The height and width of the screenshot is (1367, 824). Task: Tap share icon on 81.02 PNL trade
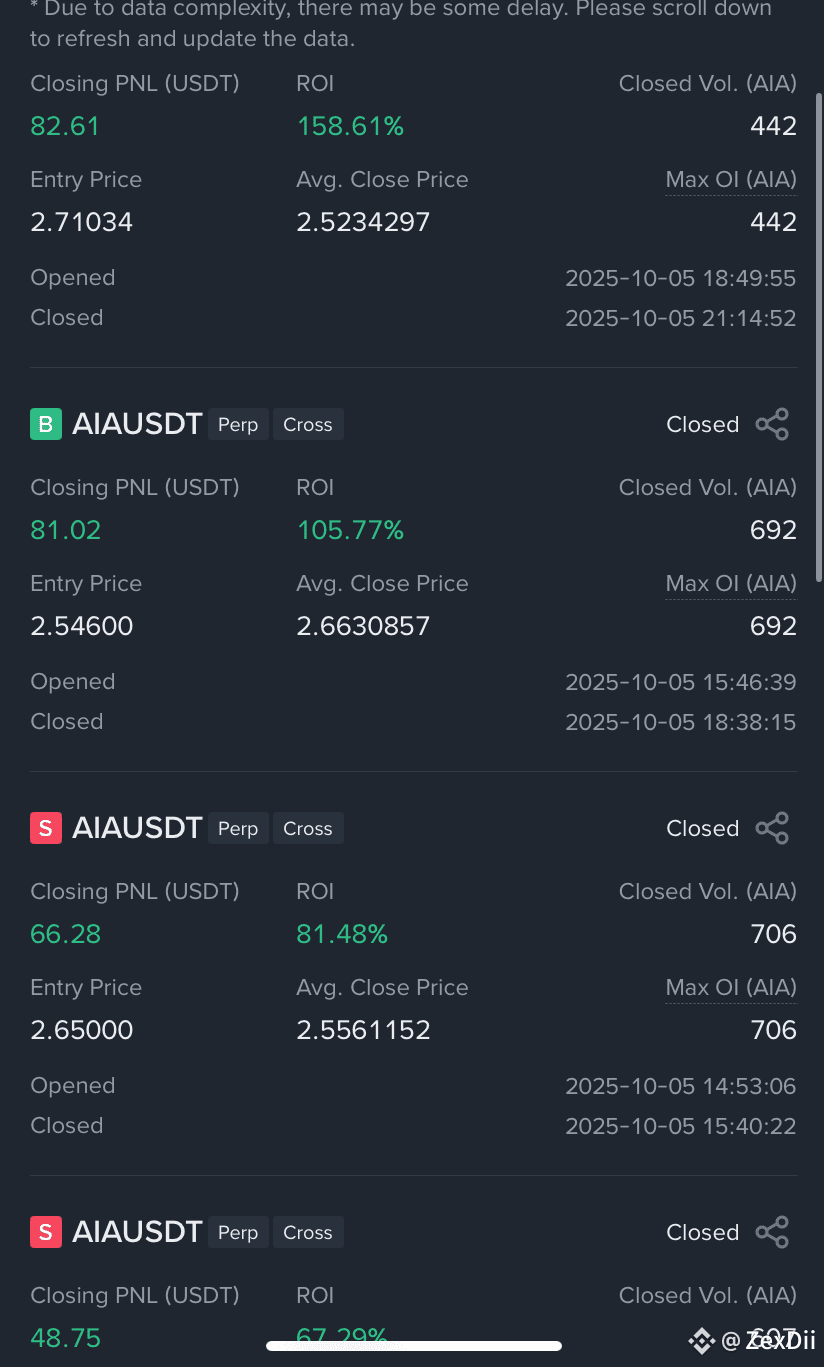[x=772, y=425]
